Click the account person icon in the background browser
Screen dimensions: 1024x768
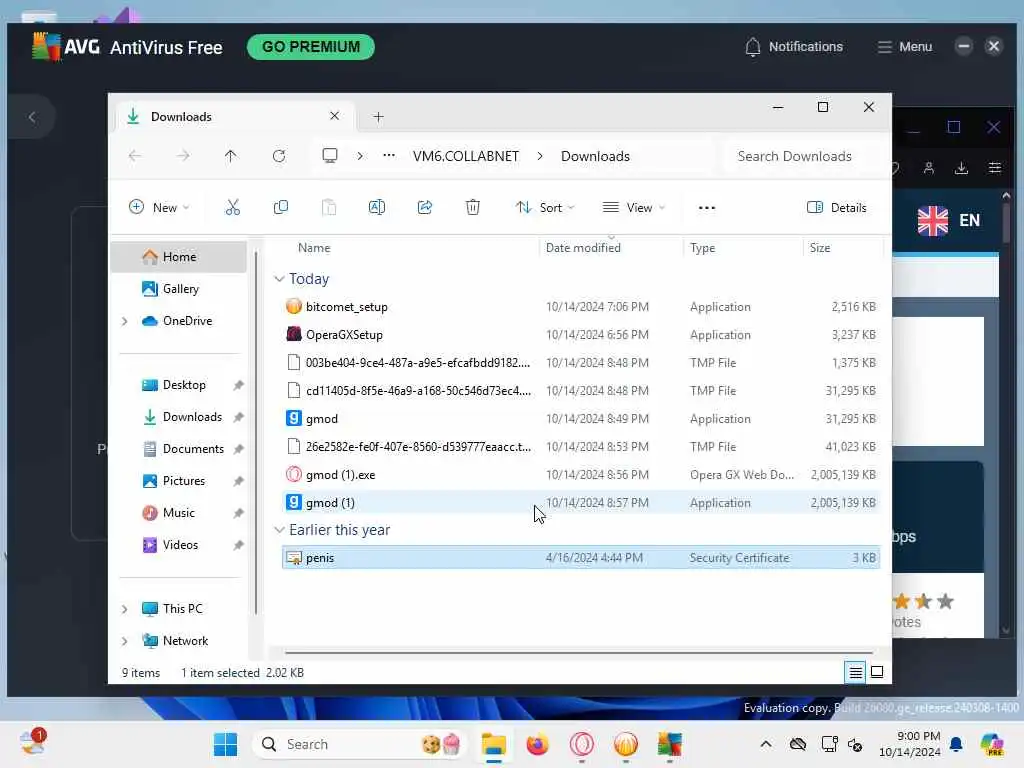click(929, 168)
